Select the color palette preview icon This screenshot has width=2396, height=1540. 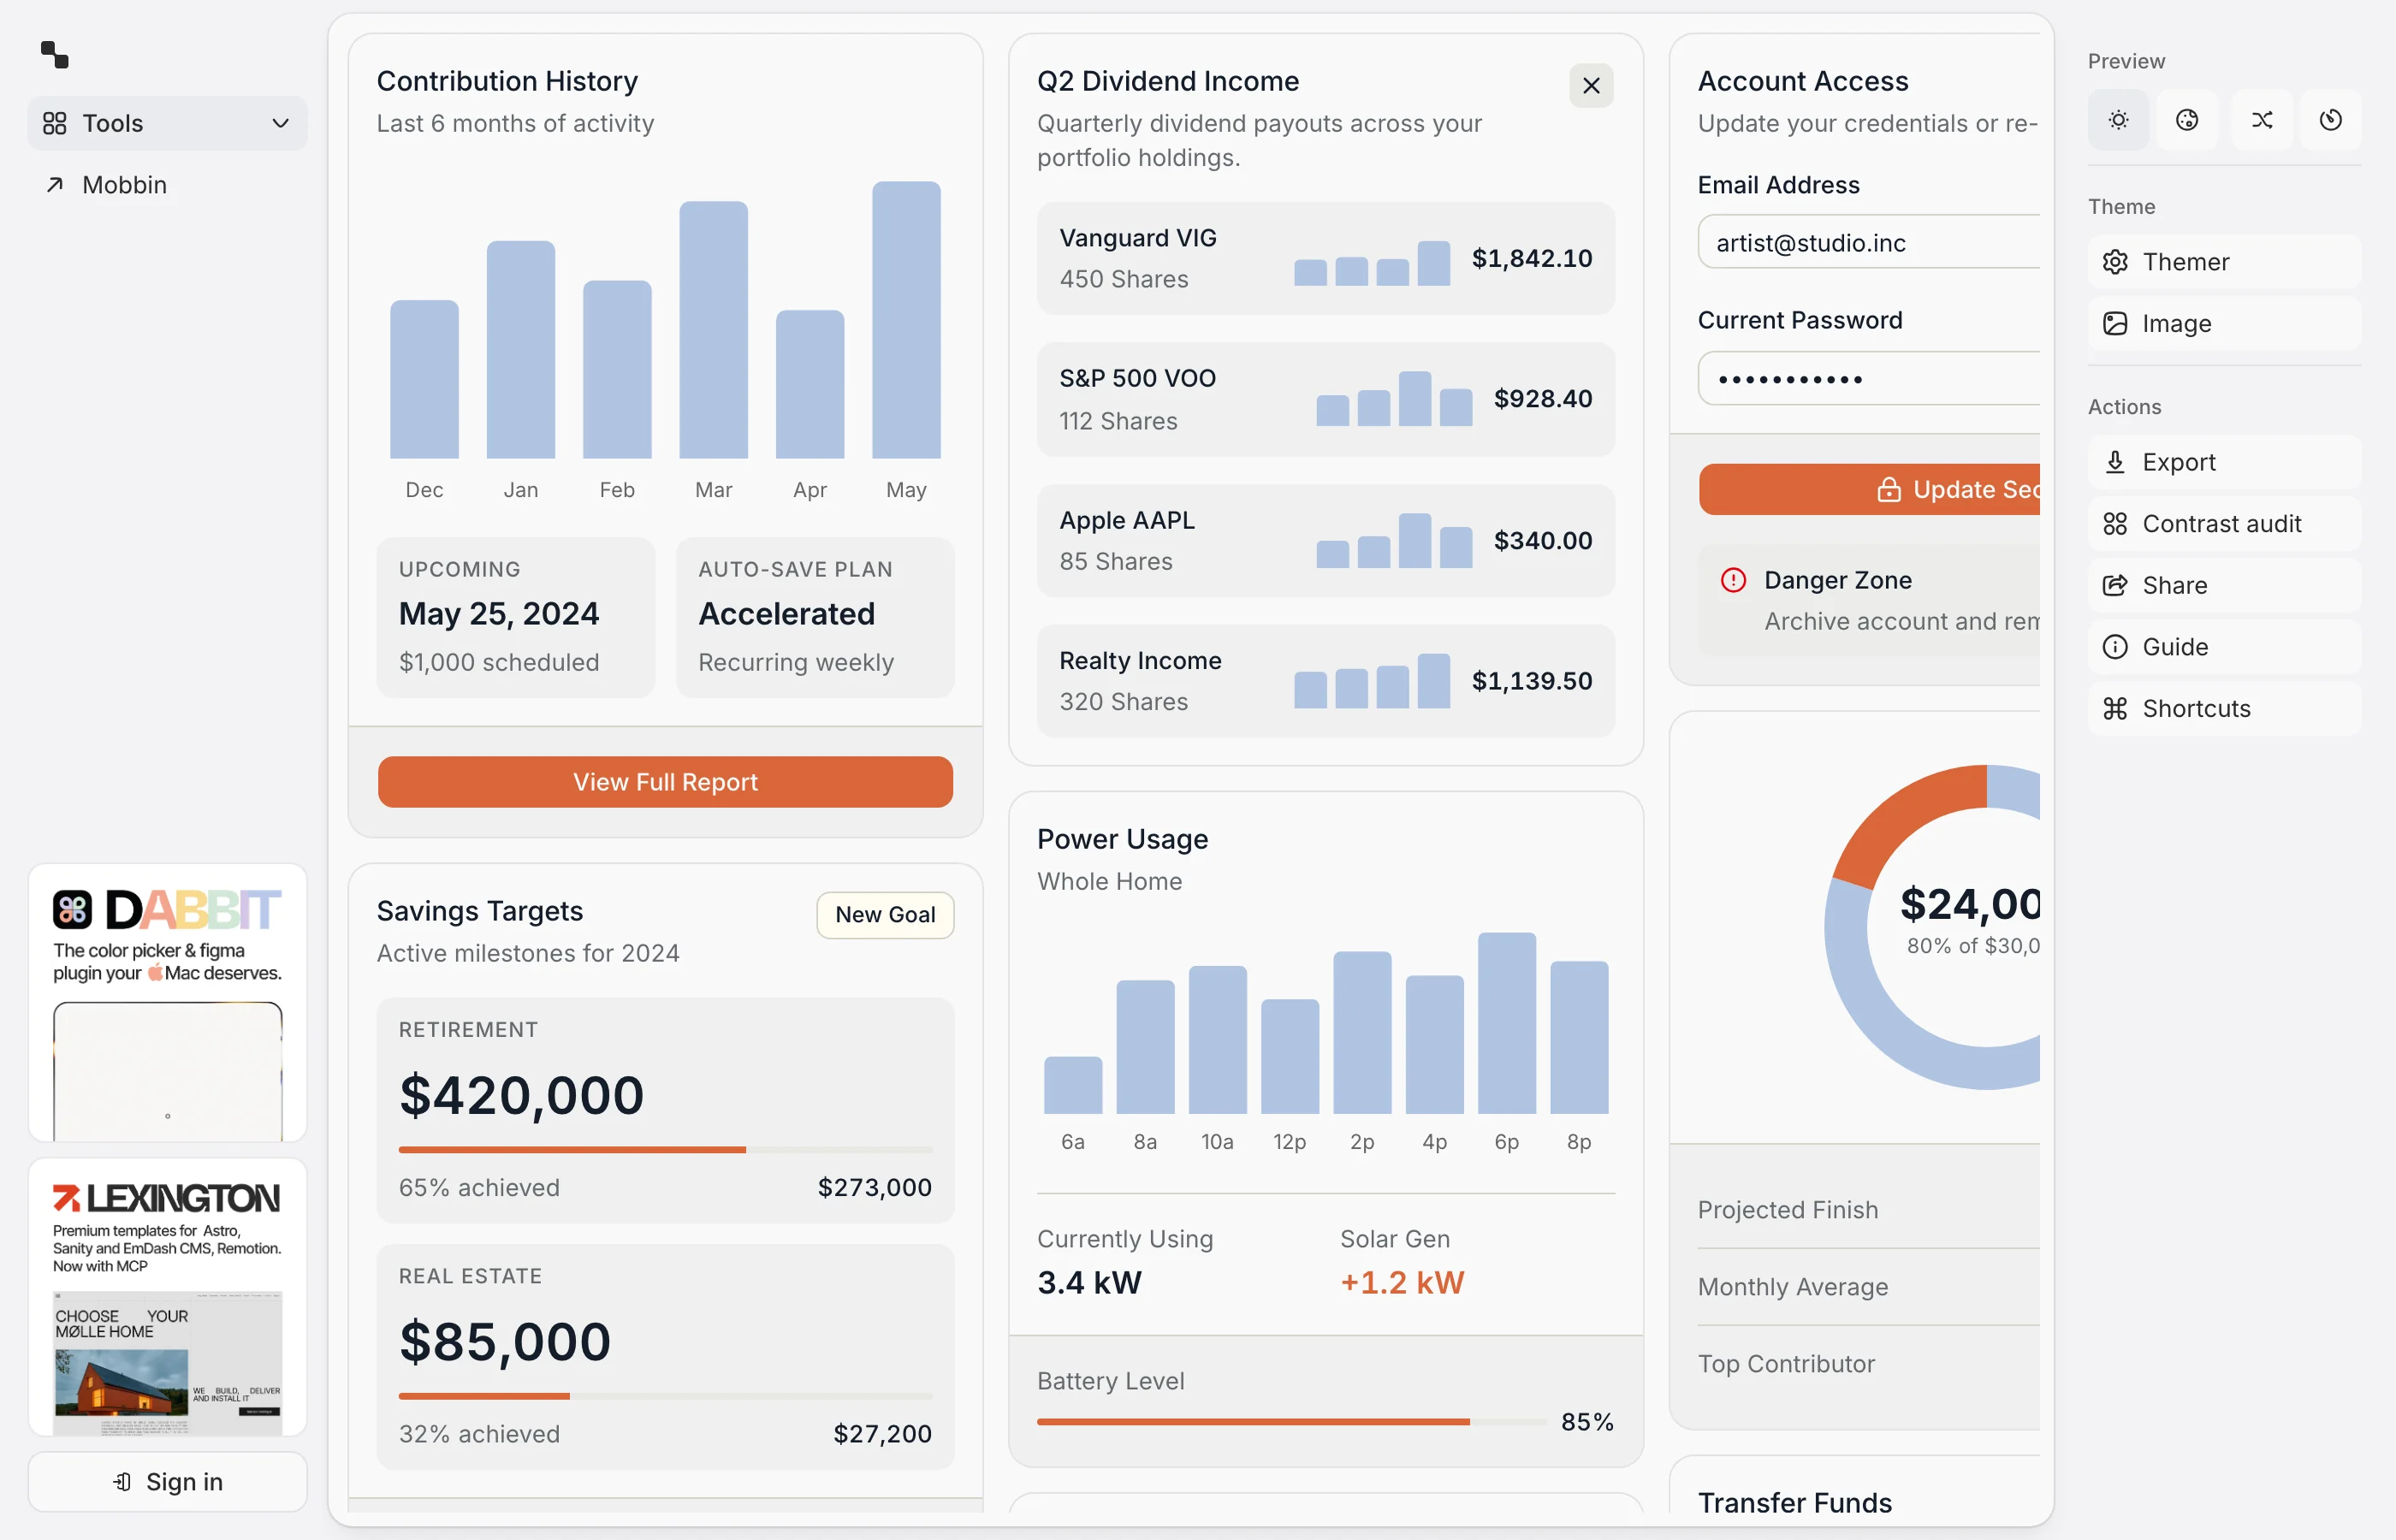point(2187,120)
